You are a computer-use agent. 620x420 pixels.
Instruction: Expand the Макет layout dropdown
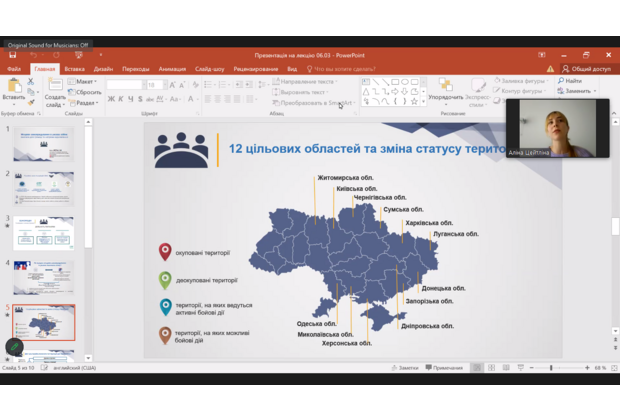86,81
